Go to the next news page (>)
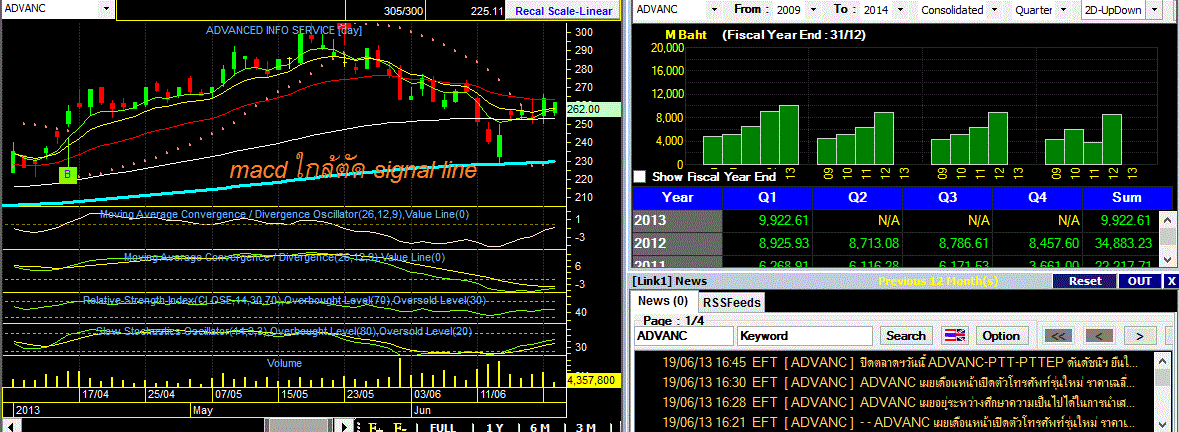The width and height of the screenshot is (1179, 432). [1139, 336]
